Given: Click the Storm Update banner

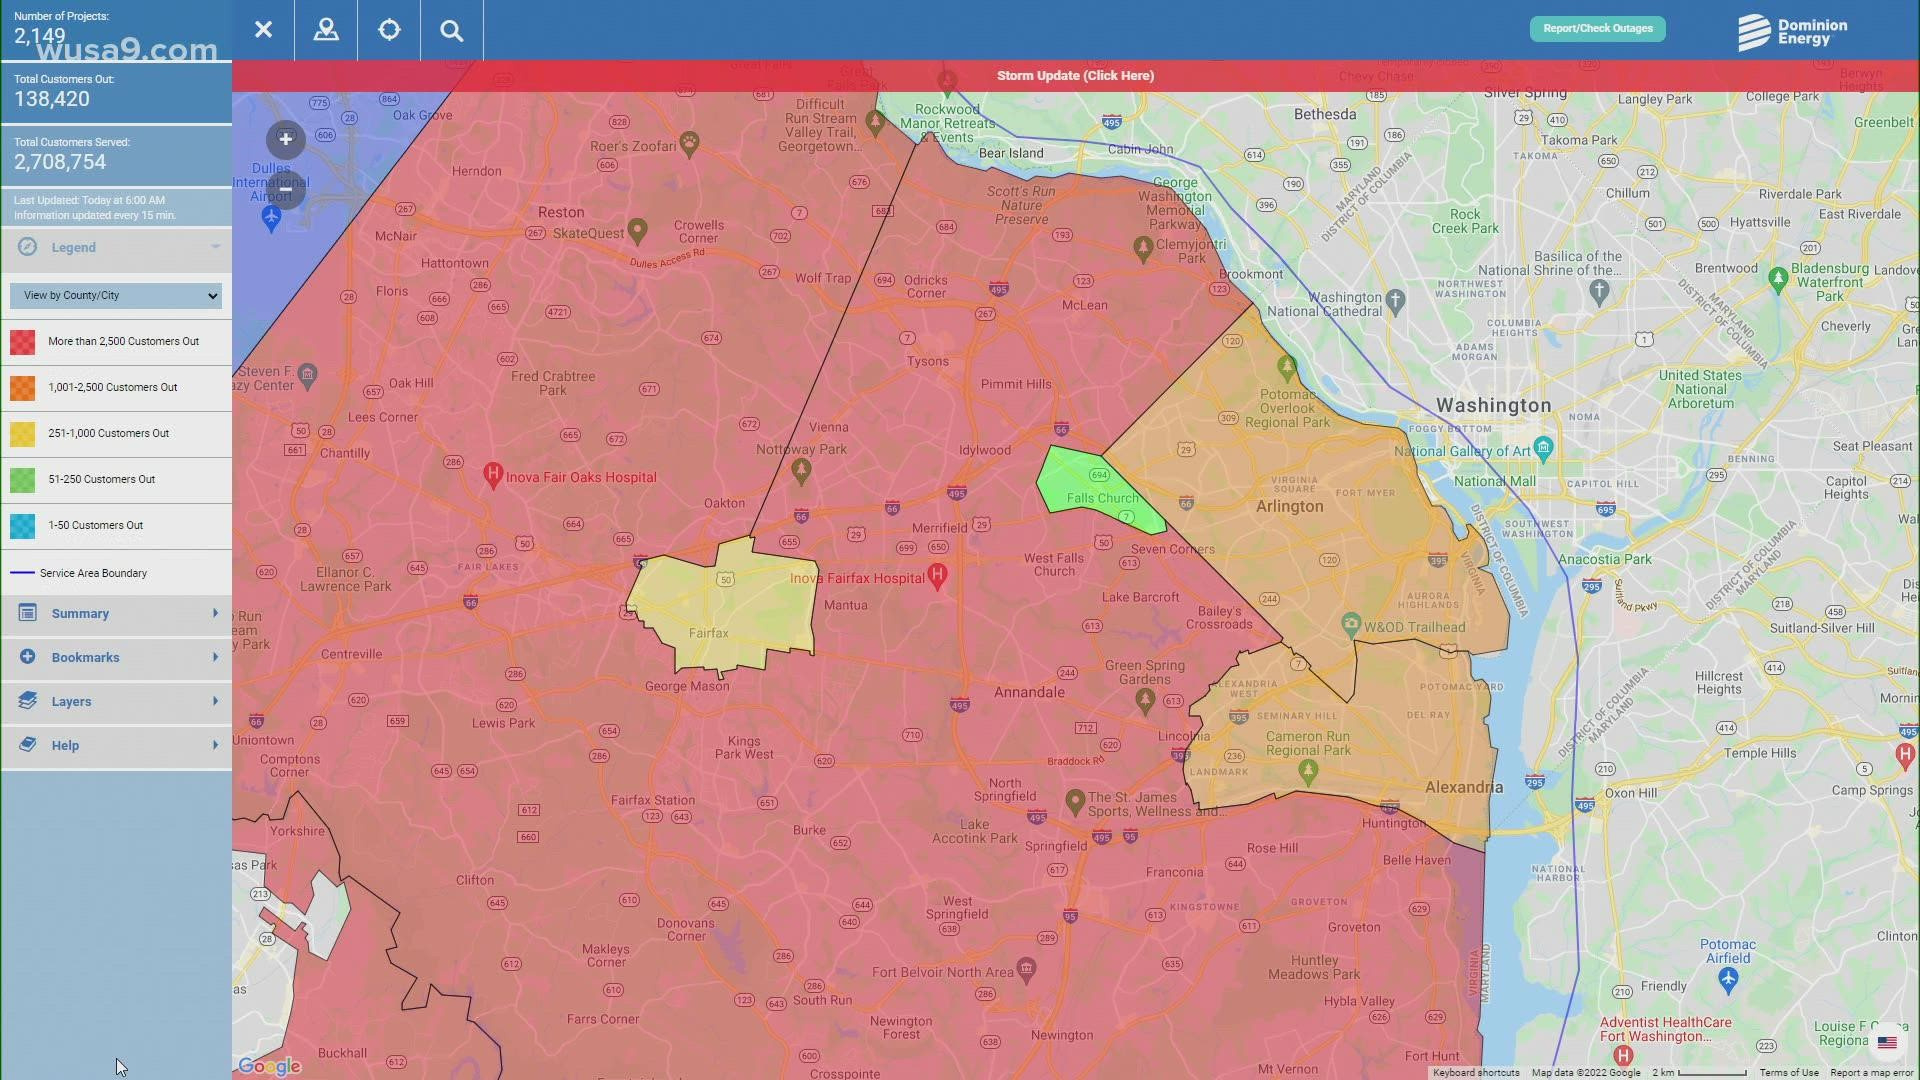Looking at the screenshot, I should [1075, 75].
